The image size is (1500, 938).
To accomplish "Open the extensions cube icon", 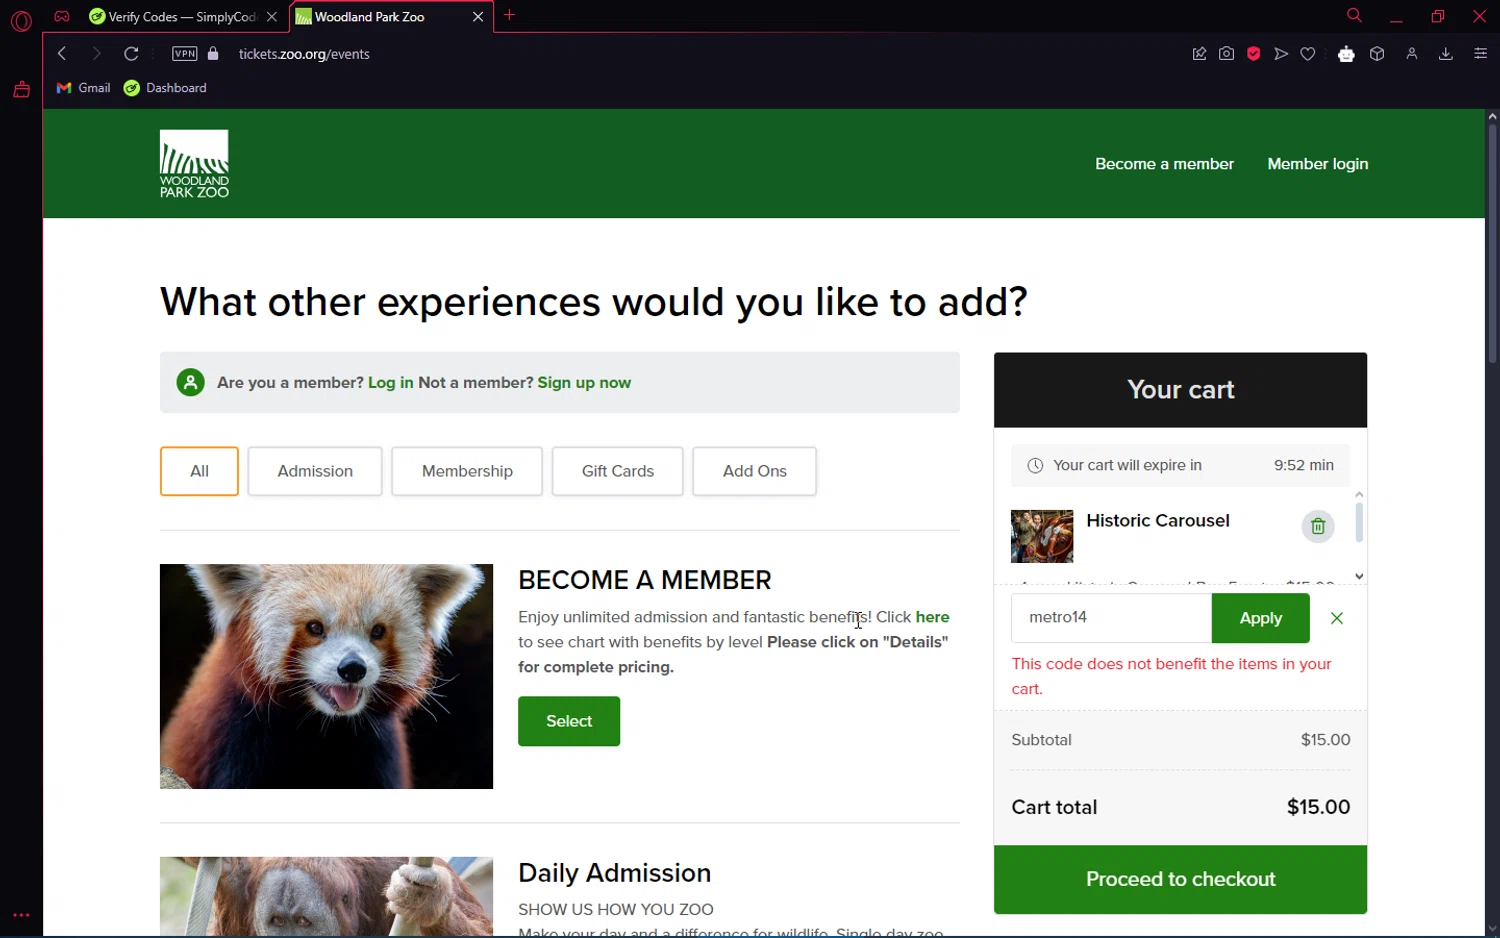I will 1377,54.
